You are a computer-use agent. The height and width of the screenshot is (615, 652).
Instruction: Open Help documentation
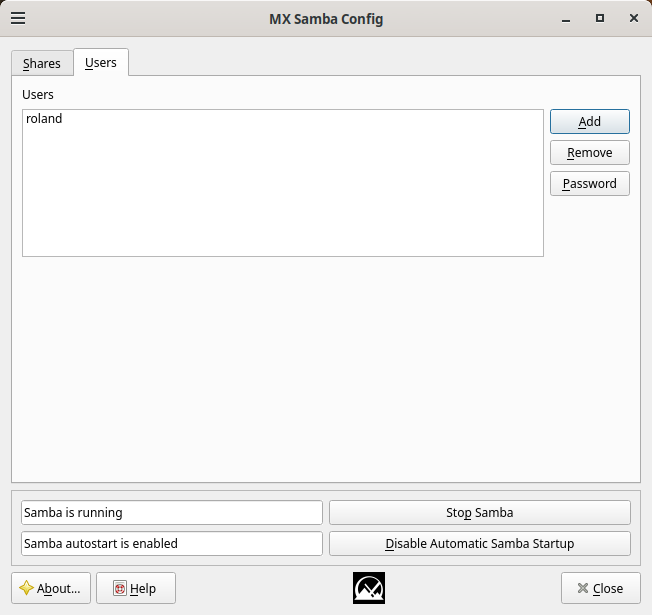pyautogui.click(x=135, y=588)
